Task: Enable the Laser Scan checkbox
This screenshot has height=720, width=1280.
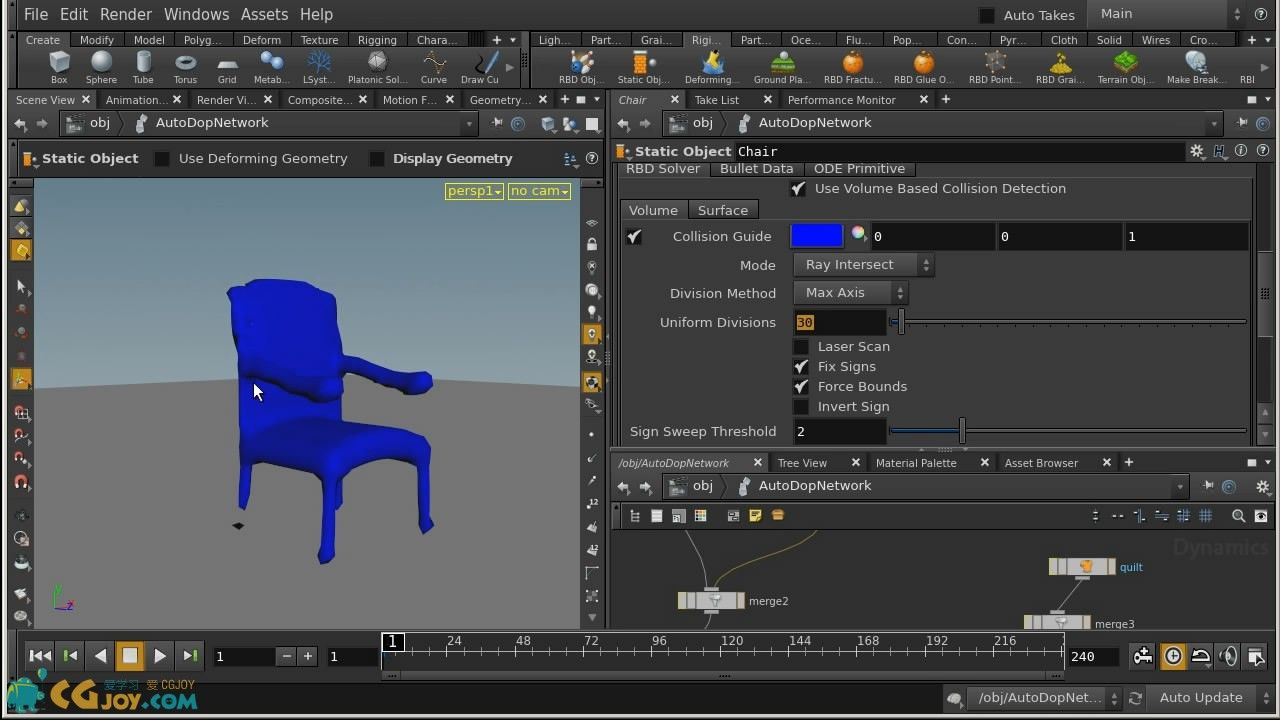Action: pyautogui.click(x=801, y=347)
